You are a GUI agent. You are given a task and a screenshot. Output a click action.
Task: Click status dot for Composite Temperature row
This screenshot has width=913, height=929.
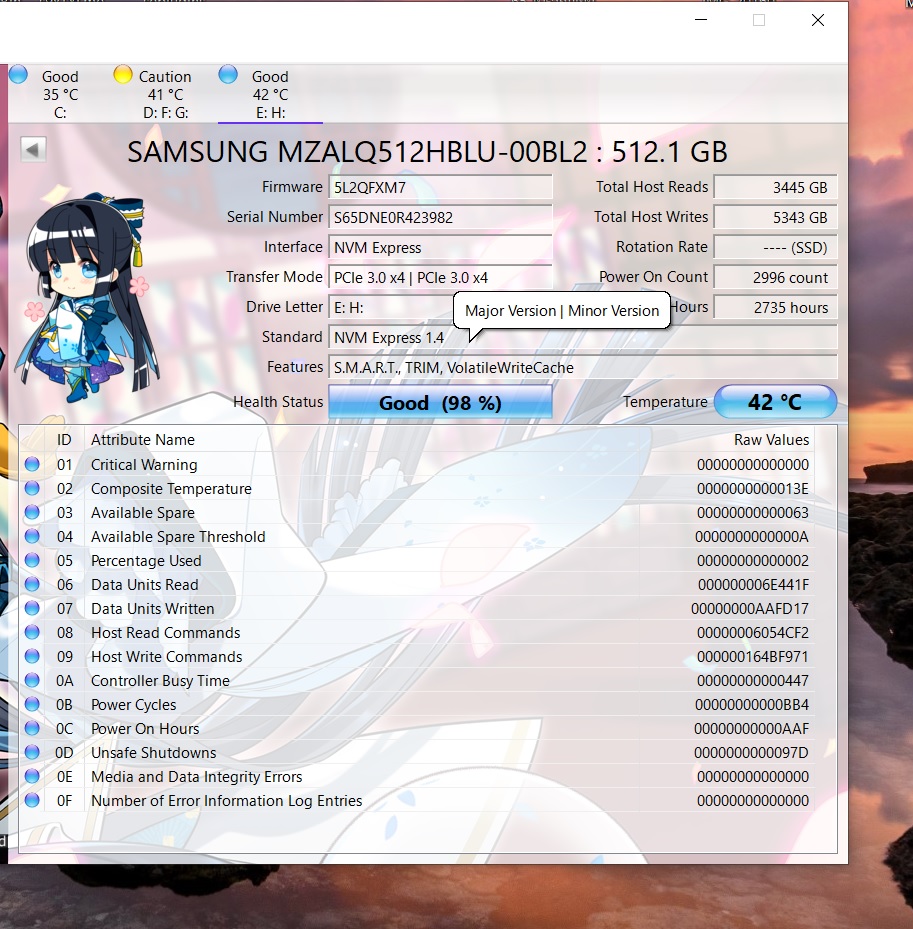click(33, 488)
